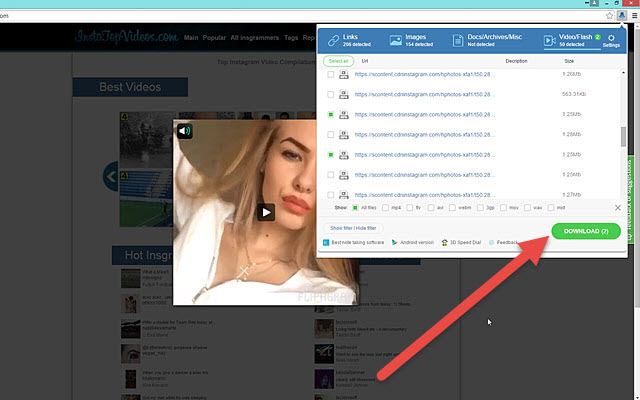The height and width of the screenshot is (400, 640).
Task: Click the InstaTopVideos.com site logo
Action: click(x=127, y=37)
